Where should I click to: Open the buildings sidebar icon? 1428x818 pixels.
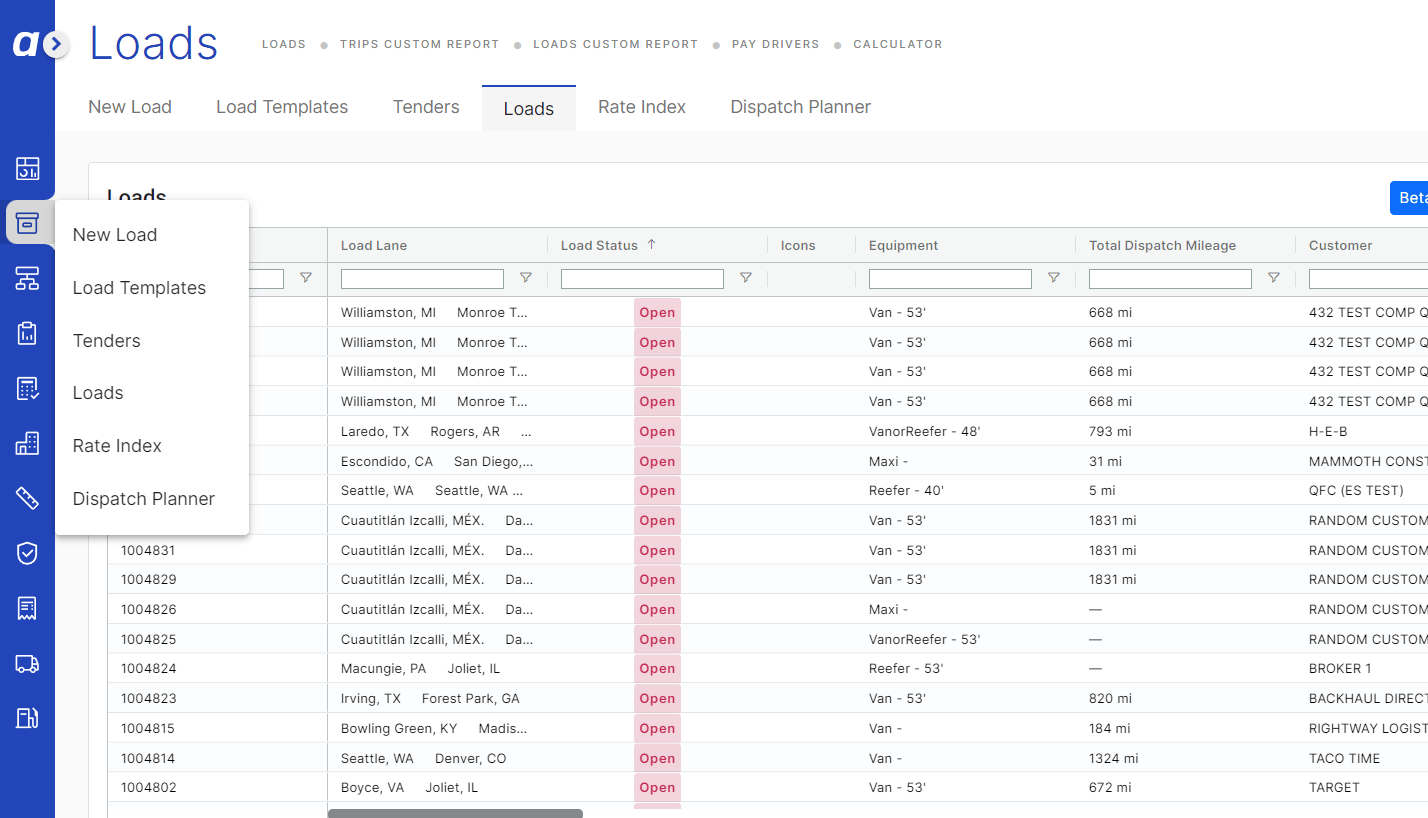click(27, 443)
